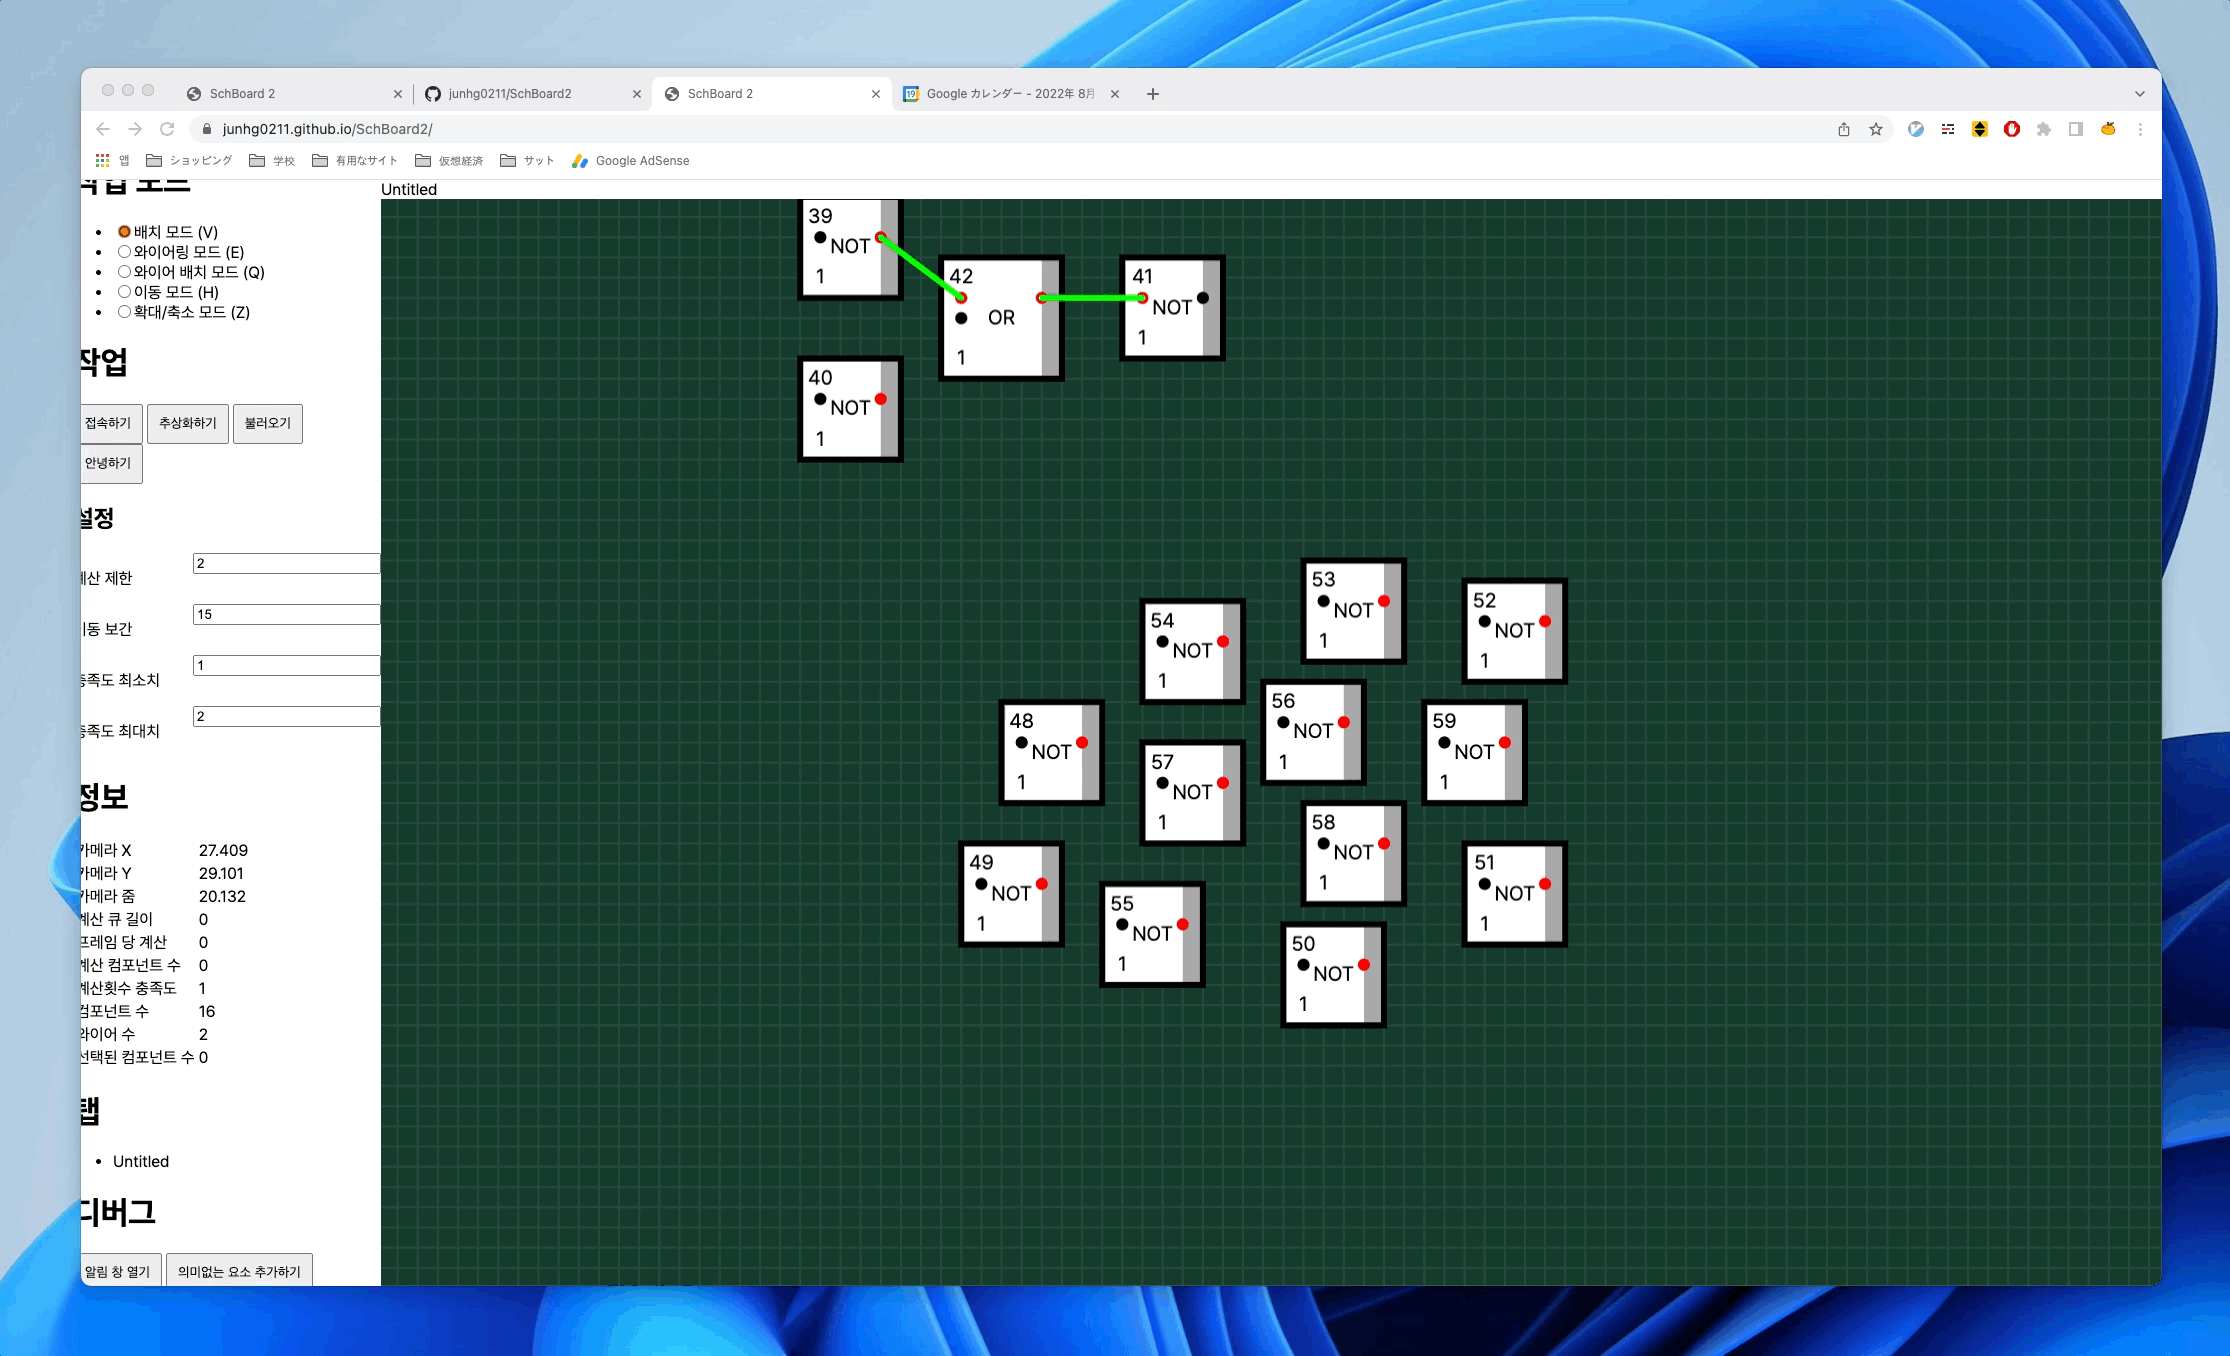This screenshot has width=2230, height=1356.
Task: Click red output pin of NOT 40
Action: pos(881,399)
